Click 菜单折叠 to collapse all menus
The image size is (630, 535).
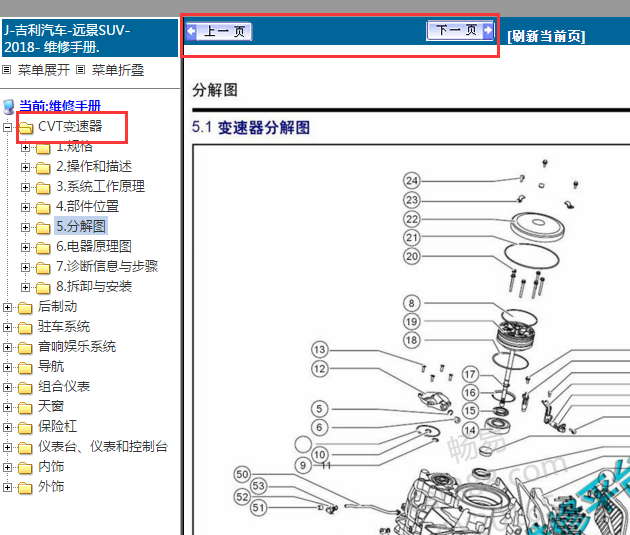(x=118, y=70)
